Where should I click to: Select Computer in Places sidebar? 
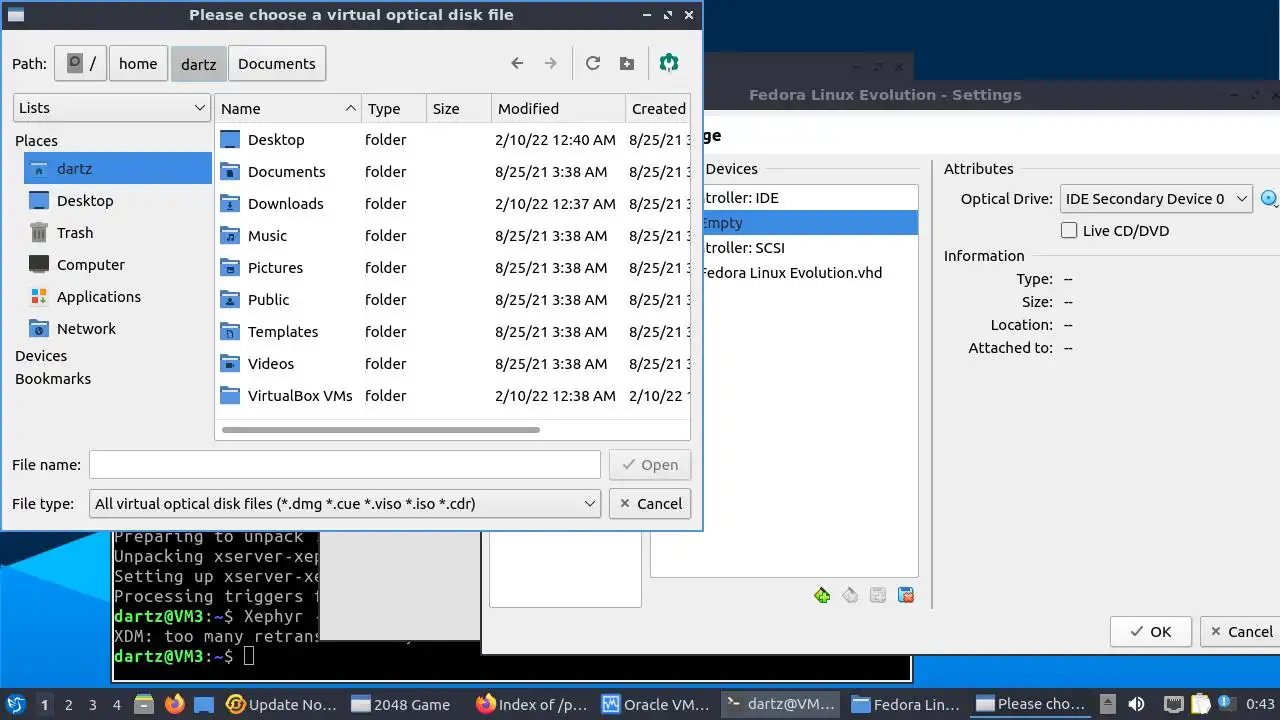click(x=118, y=264)
